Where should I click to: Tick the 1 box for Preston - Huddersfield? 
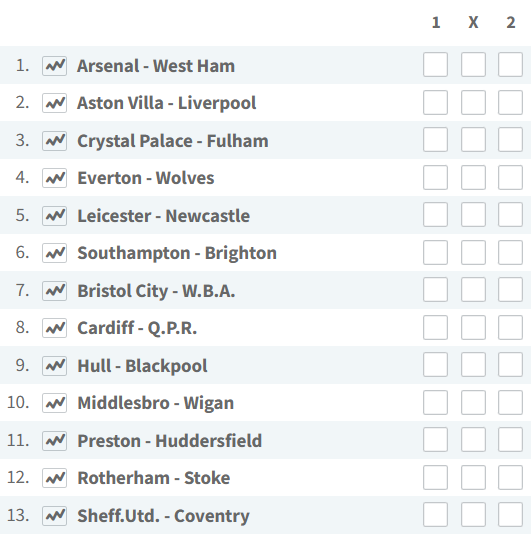435,440
